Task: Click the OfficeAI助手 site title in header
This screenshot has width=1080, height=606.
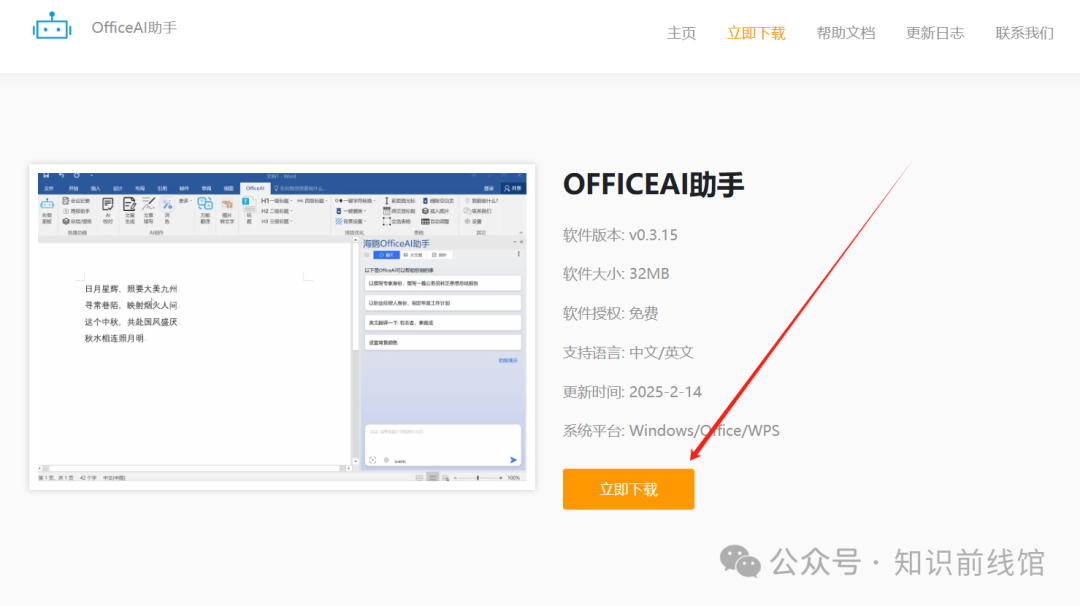Action: pyautogui.click(x=134, y=28)
